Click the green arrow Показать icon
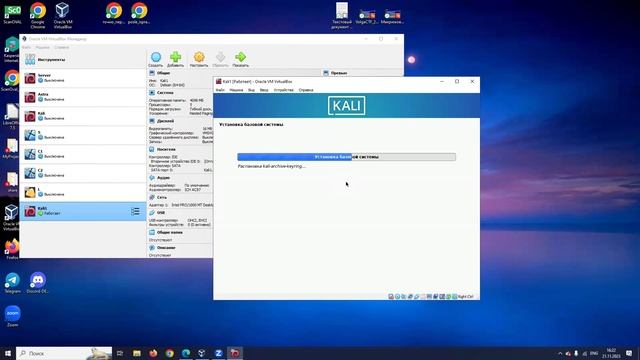 240,59
